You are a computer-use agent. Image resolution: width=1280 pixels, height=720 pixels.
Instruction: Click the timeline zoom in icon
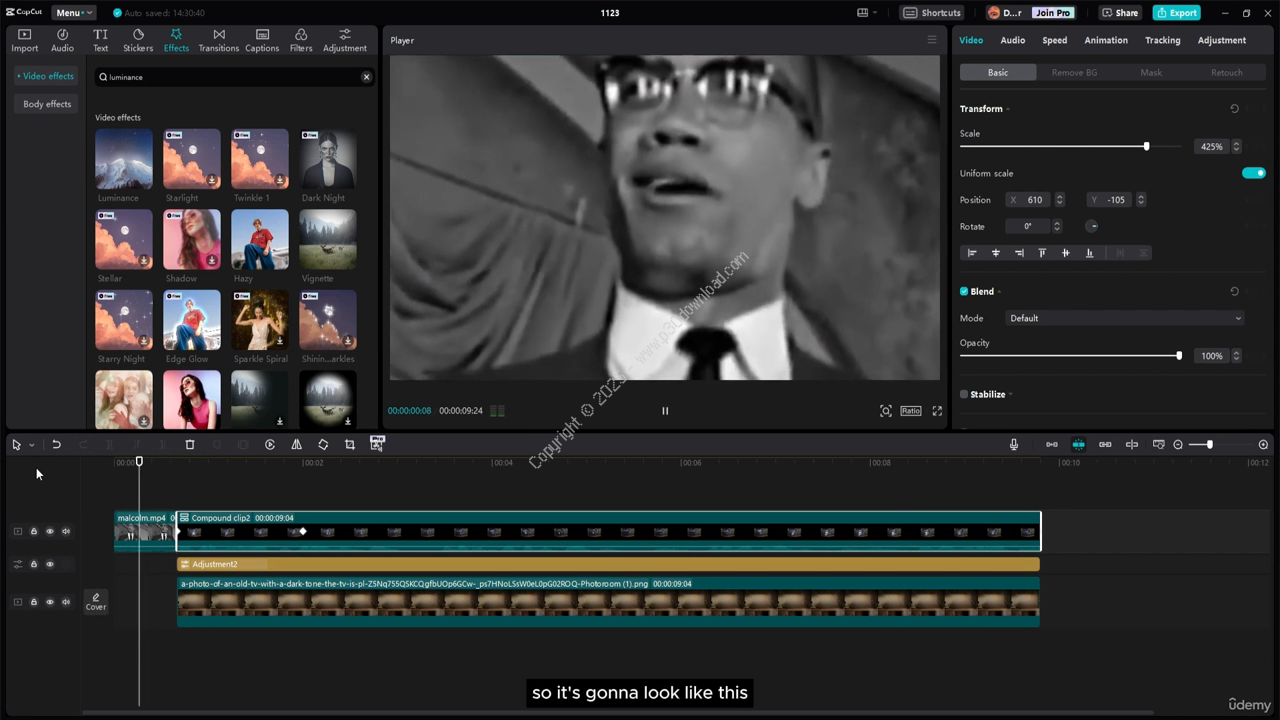(1263, 445)
